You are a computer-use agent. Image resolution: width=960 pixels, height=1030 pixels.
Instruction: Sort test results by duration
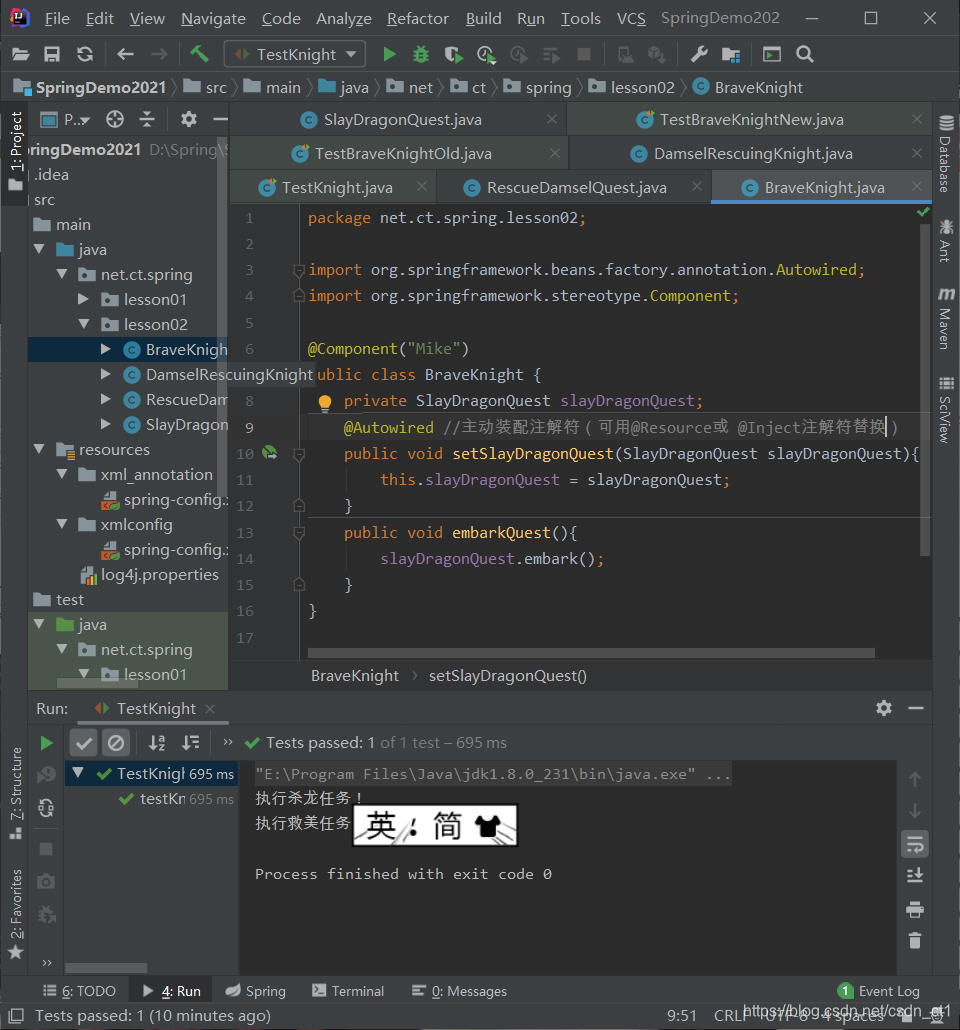point(191,743)
